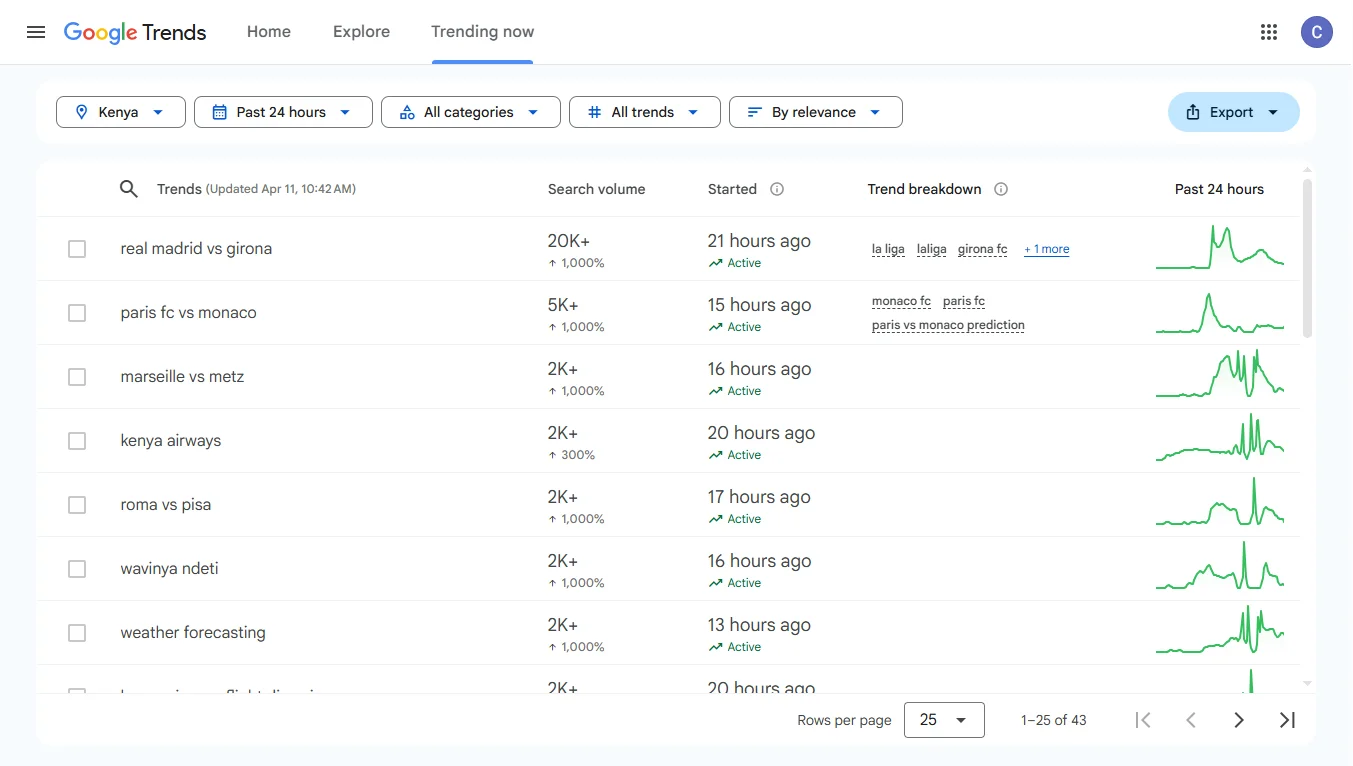Go to previous page of results
Image resolution: width=1353 pixels, height=766 pixels.
pos(1191,720)
